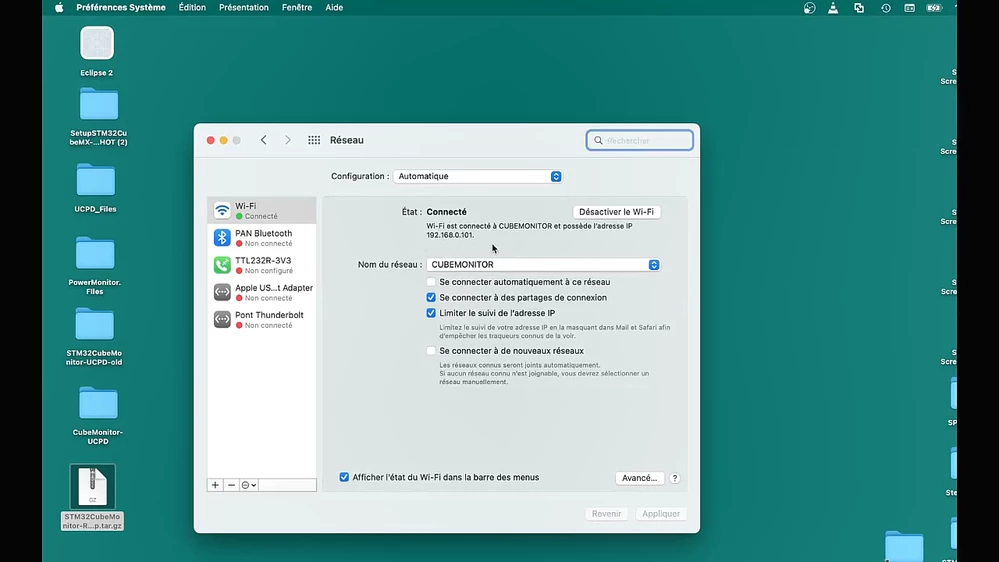The image size is (999, 562).
Task: Go back with the left chevron
Action: click(x=264, y=140)
